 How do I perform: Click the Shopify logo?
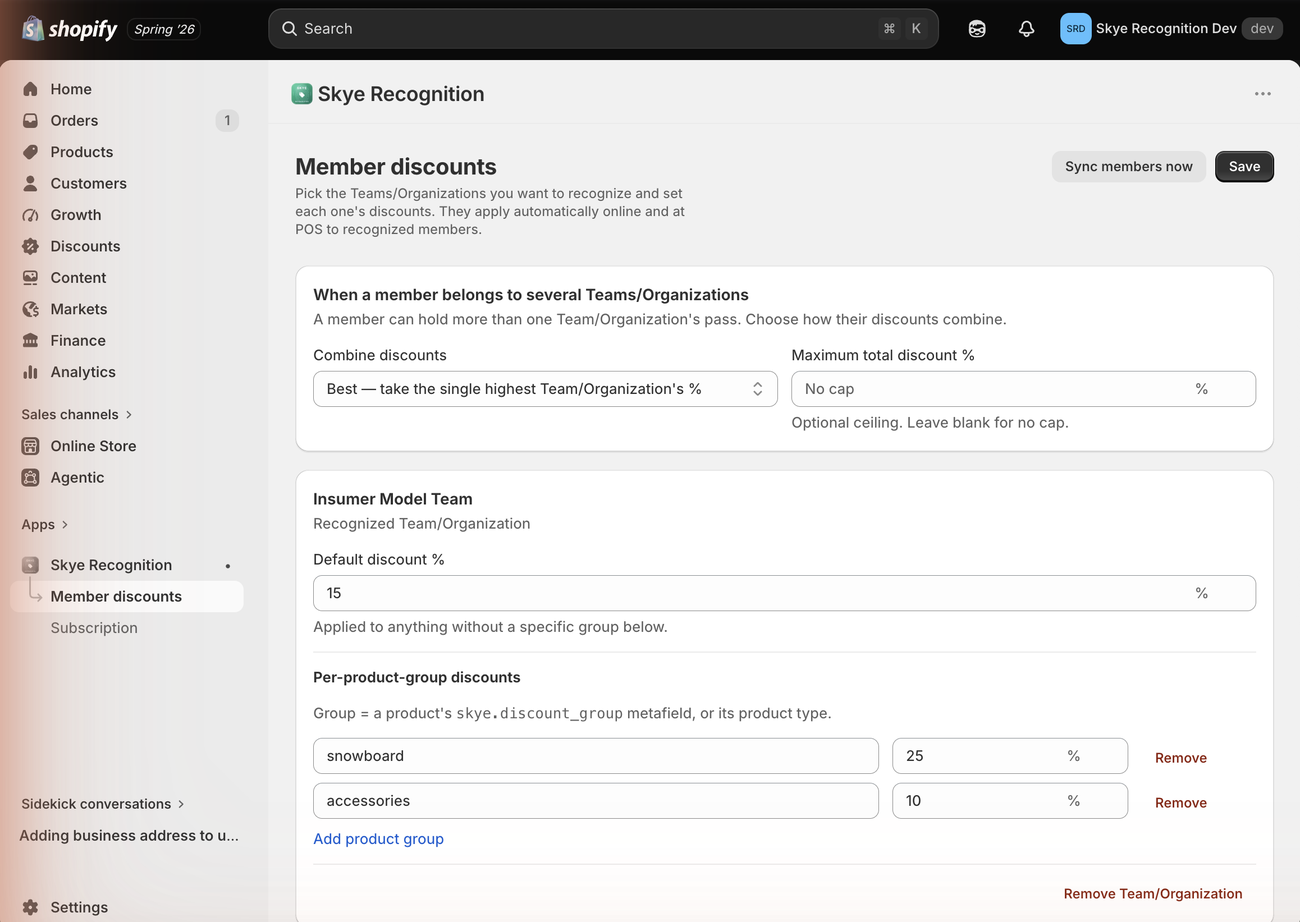click(69, 29)
